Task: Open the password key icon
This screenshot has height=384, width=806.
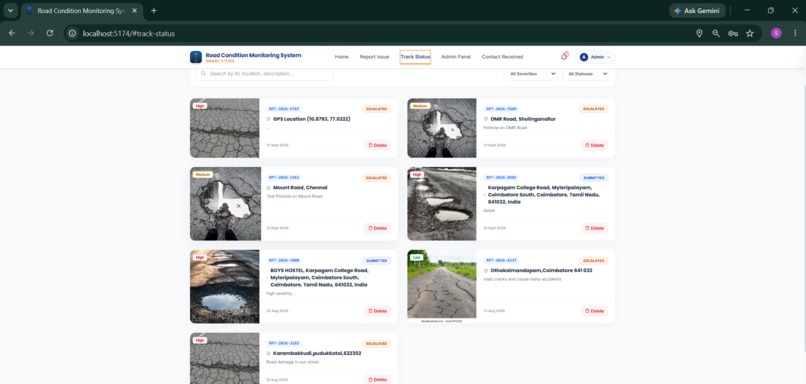Action: [x=733, y=33]
